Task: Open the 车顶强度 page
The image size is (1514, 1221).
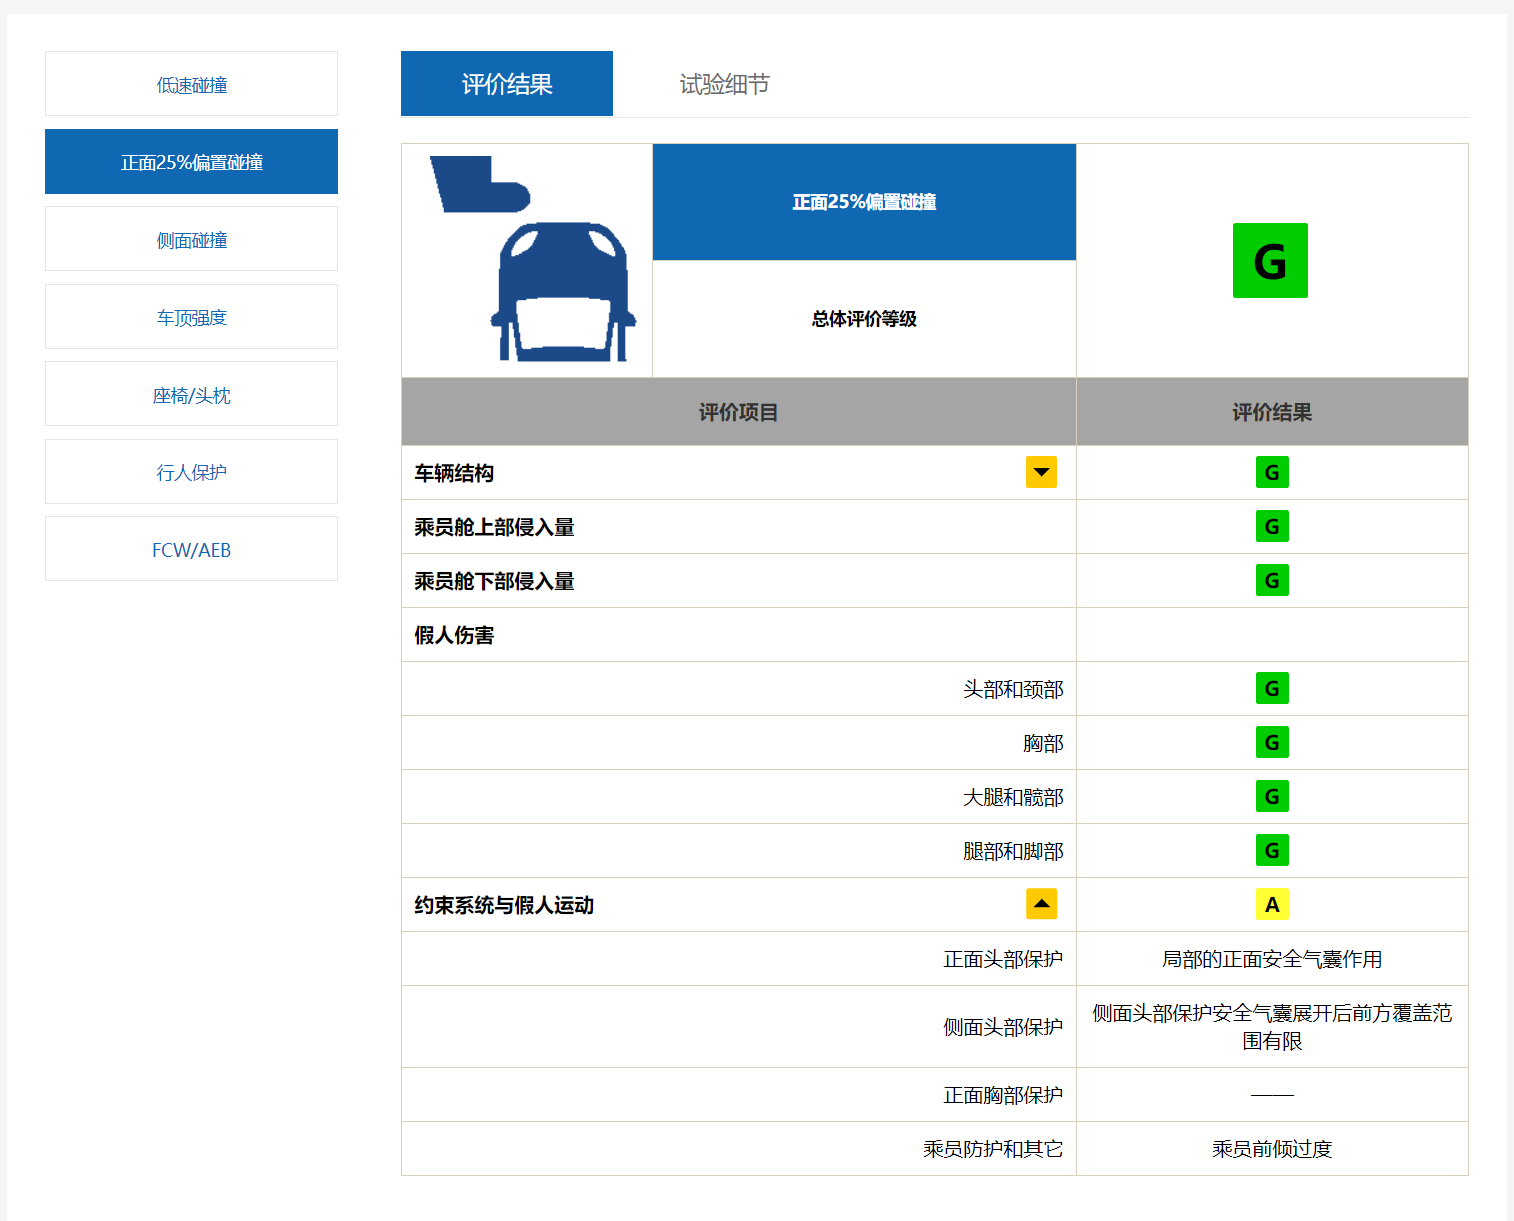Action: (190, 317)
